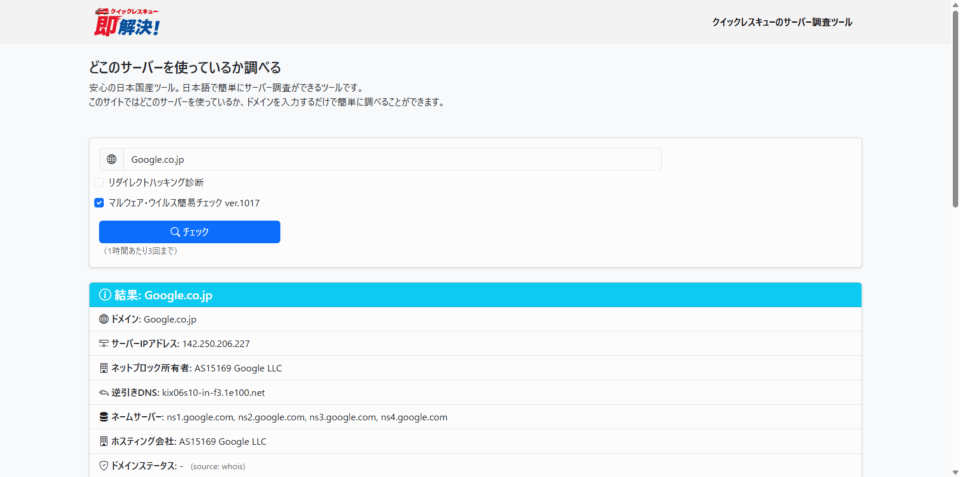The width and height of the screenshot is (960, 477).
Task: Click the (1時間あたり3回まで) note
Action: (x=141, y=251)
